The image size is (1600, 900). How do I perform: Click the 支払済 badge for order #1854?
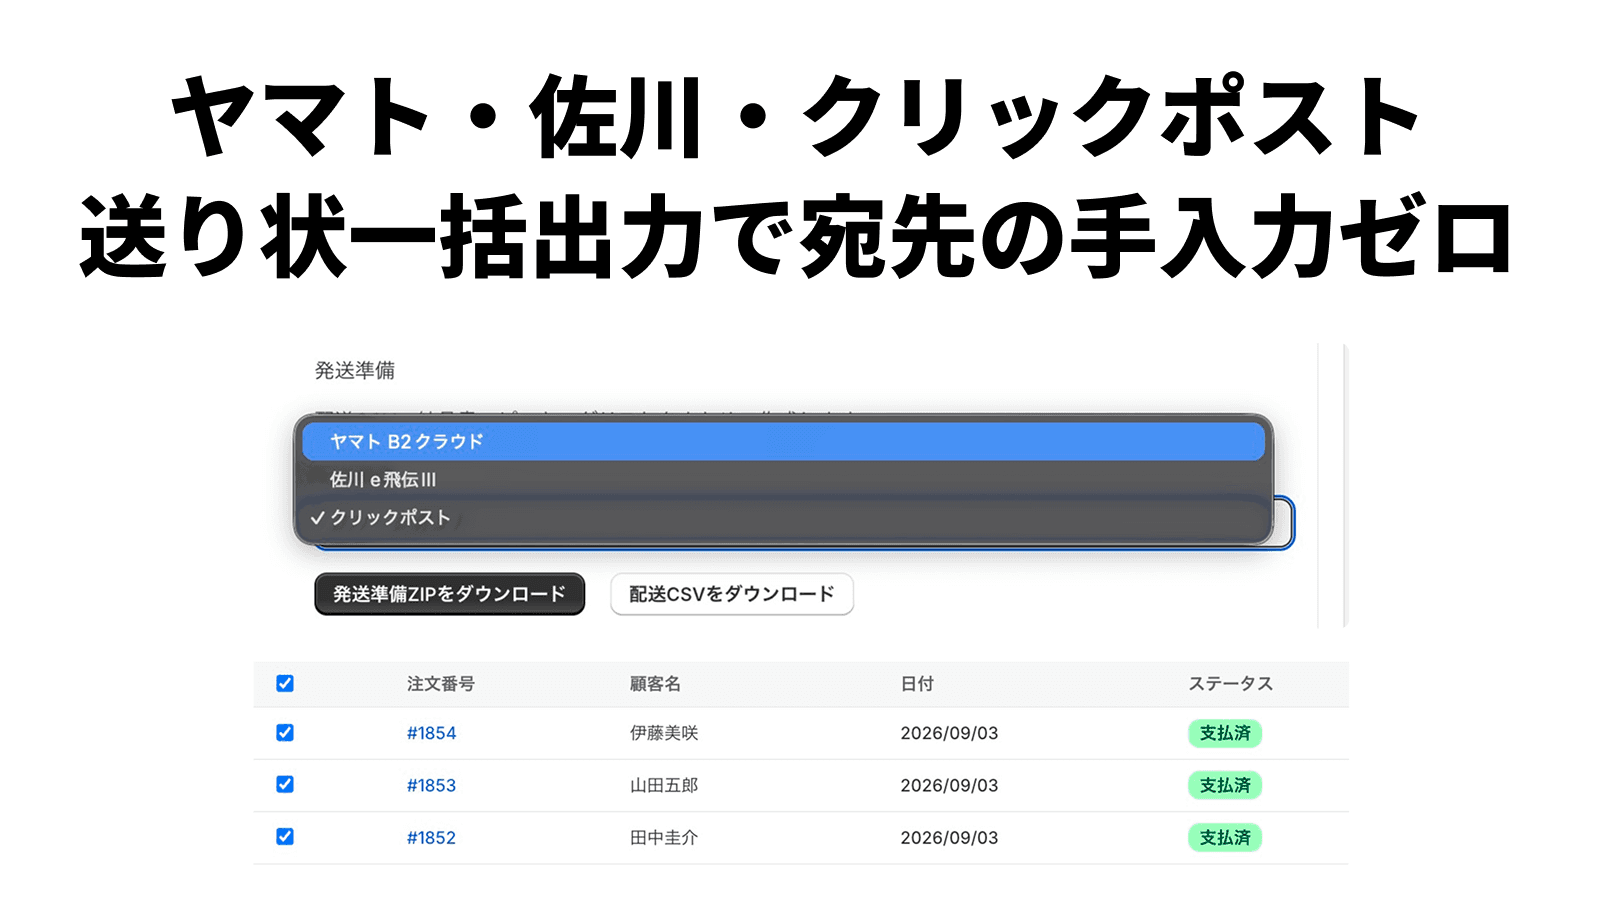coord(1225,733)
